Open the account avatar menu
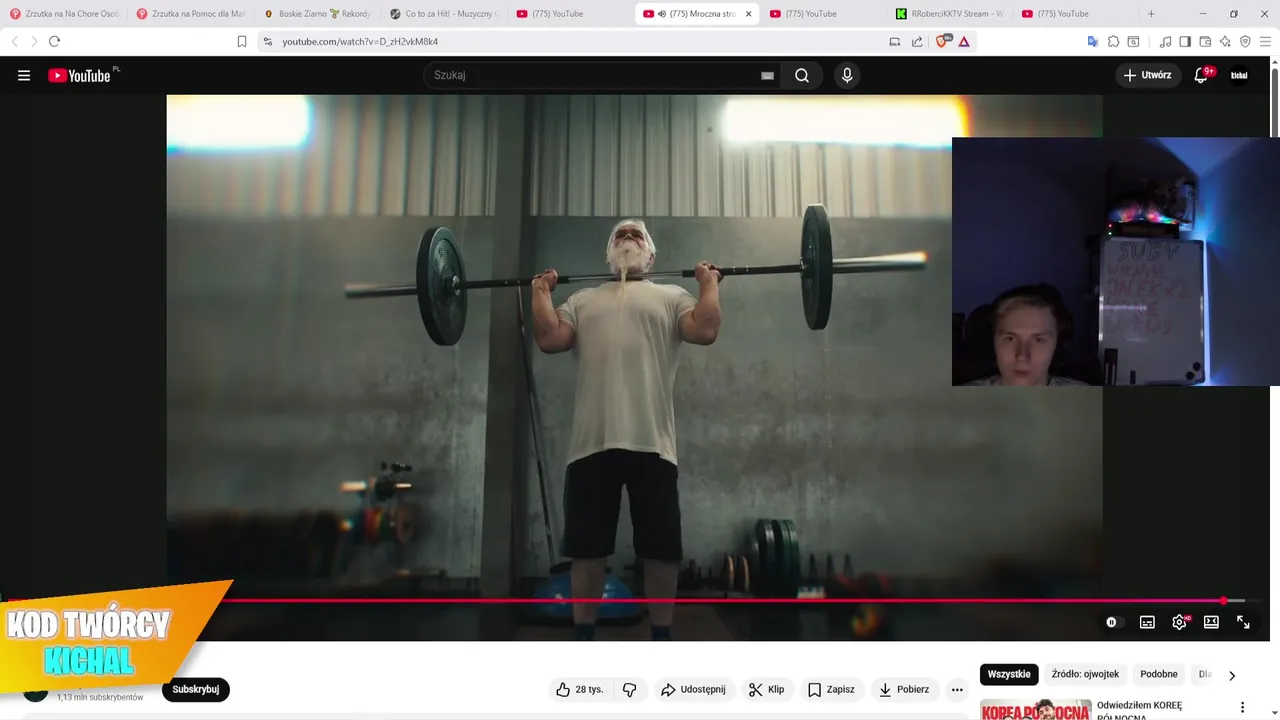The image size is (1280, 720). [1239, 75]
